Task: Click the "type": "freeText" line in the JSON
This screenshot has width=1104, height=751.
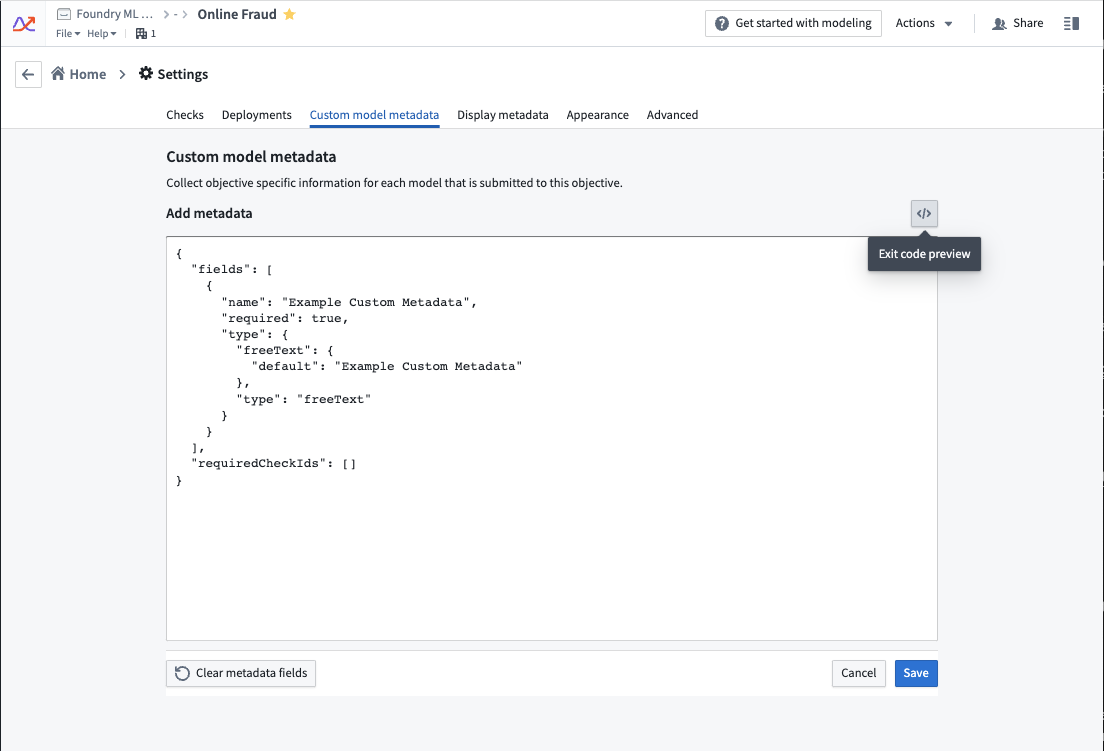Action: 303,399
